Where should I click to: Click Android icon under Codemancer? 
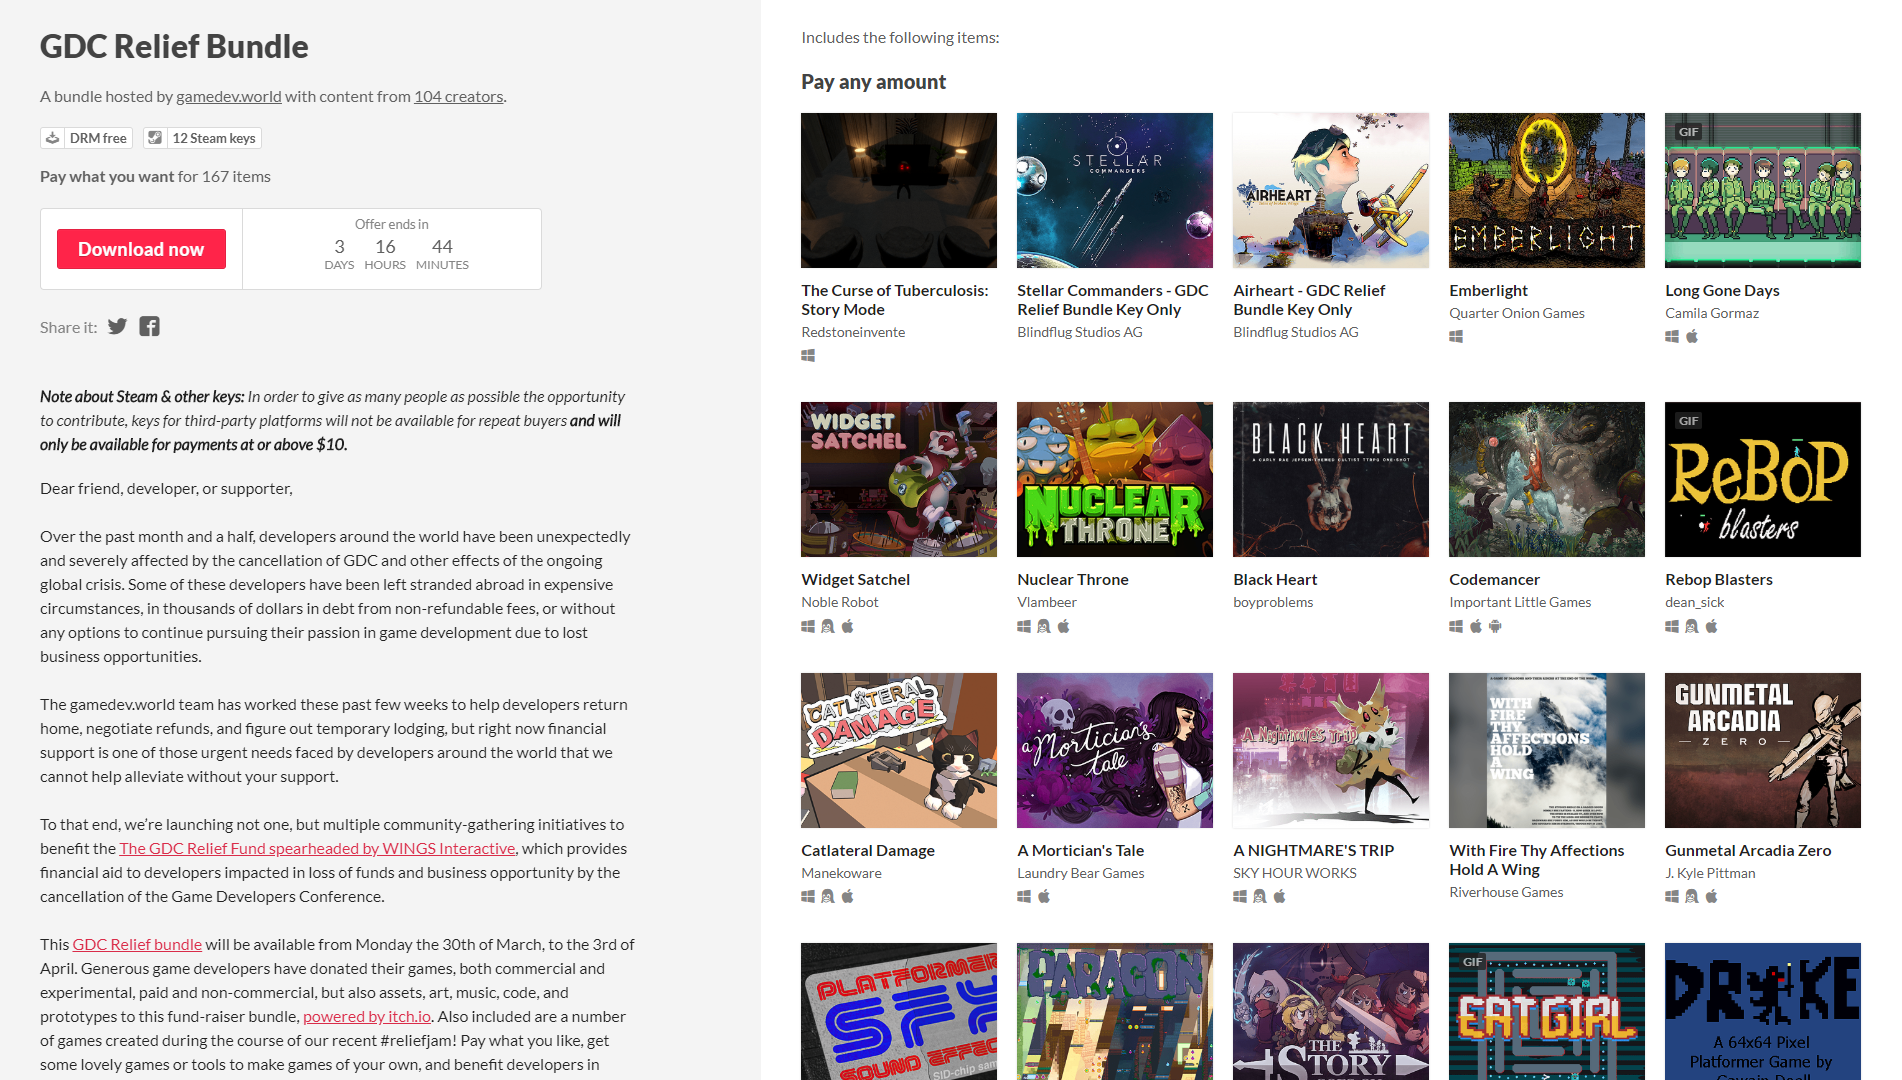point(1495,626)
